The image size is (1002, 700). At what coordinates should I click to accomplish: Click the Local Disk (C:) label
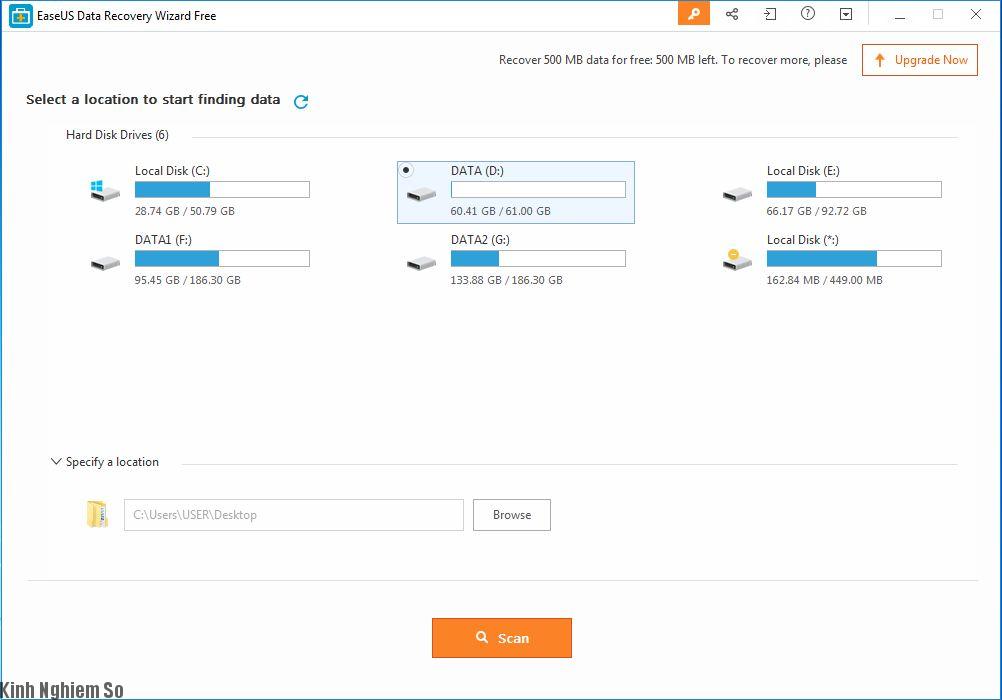[173, 171]
